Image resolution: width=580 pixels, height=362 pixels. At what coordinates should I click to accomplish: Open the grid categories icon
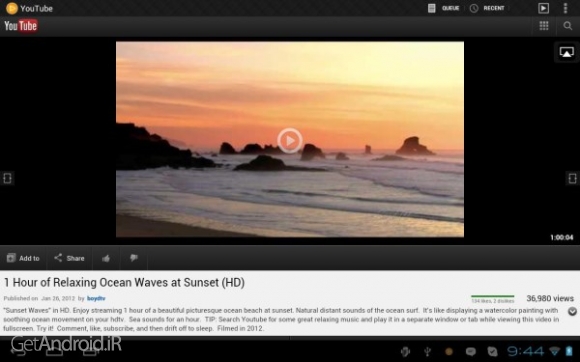(x=544, y=26)
